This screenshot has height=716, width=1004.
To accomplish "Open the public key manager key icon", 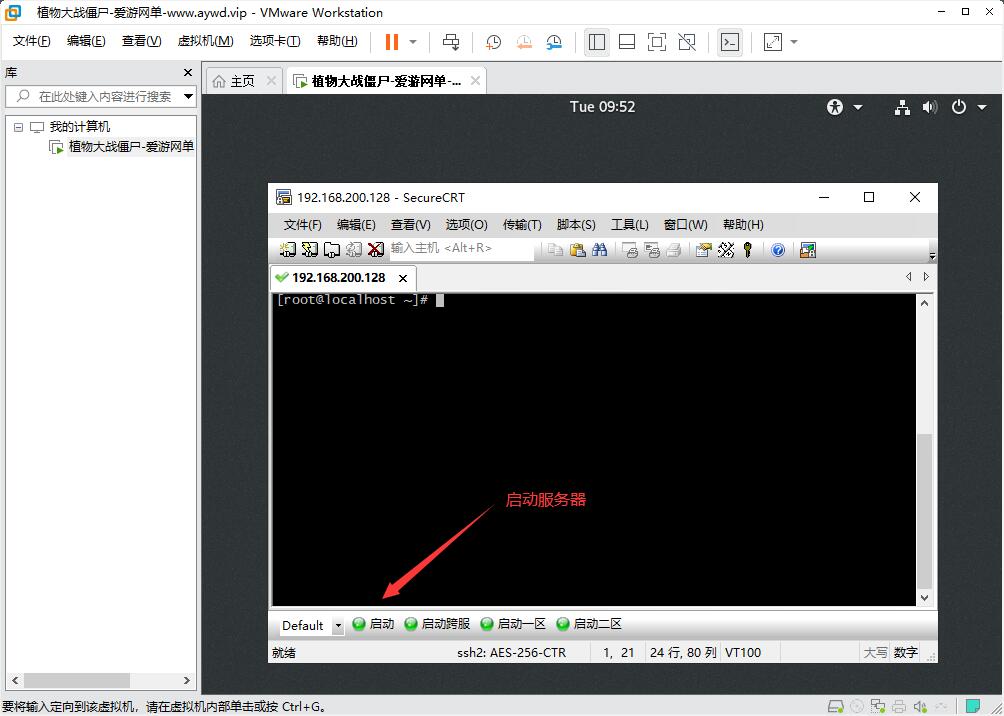I will click(747, 250).
